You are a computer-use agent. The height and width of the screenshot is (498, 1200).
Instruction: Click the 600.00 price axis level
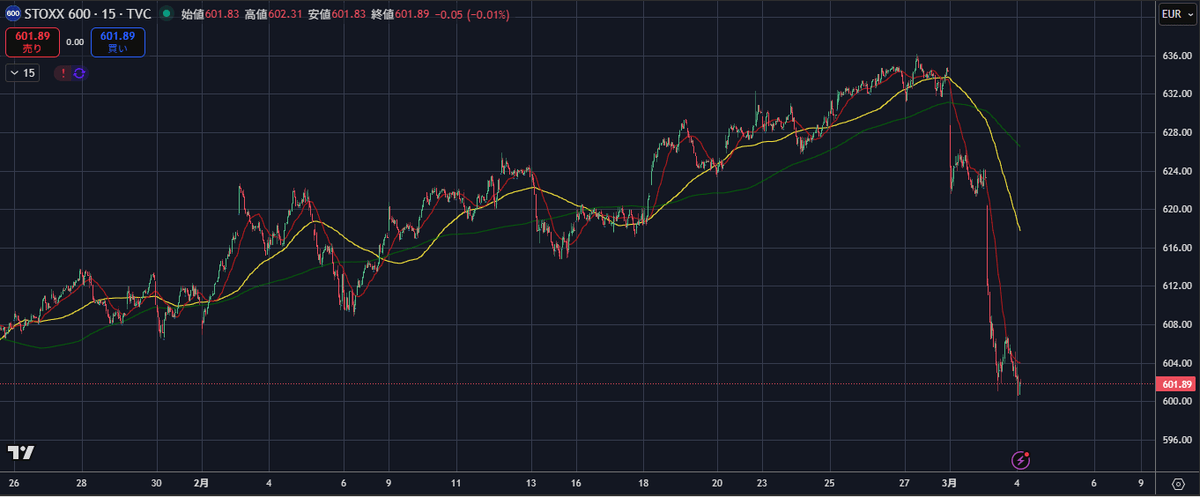pyautogui.click(x=1175, y=401)
